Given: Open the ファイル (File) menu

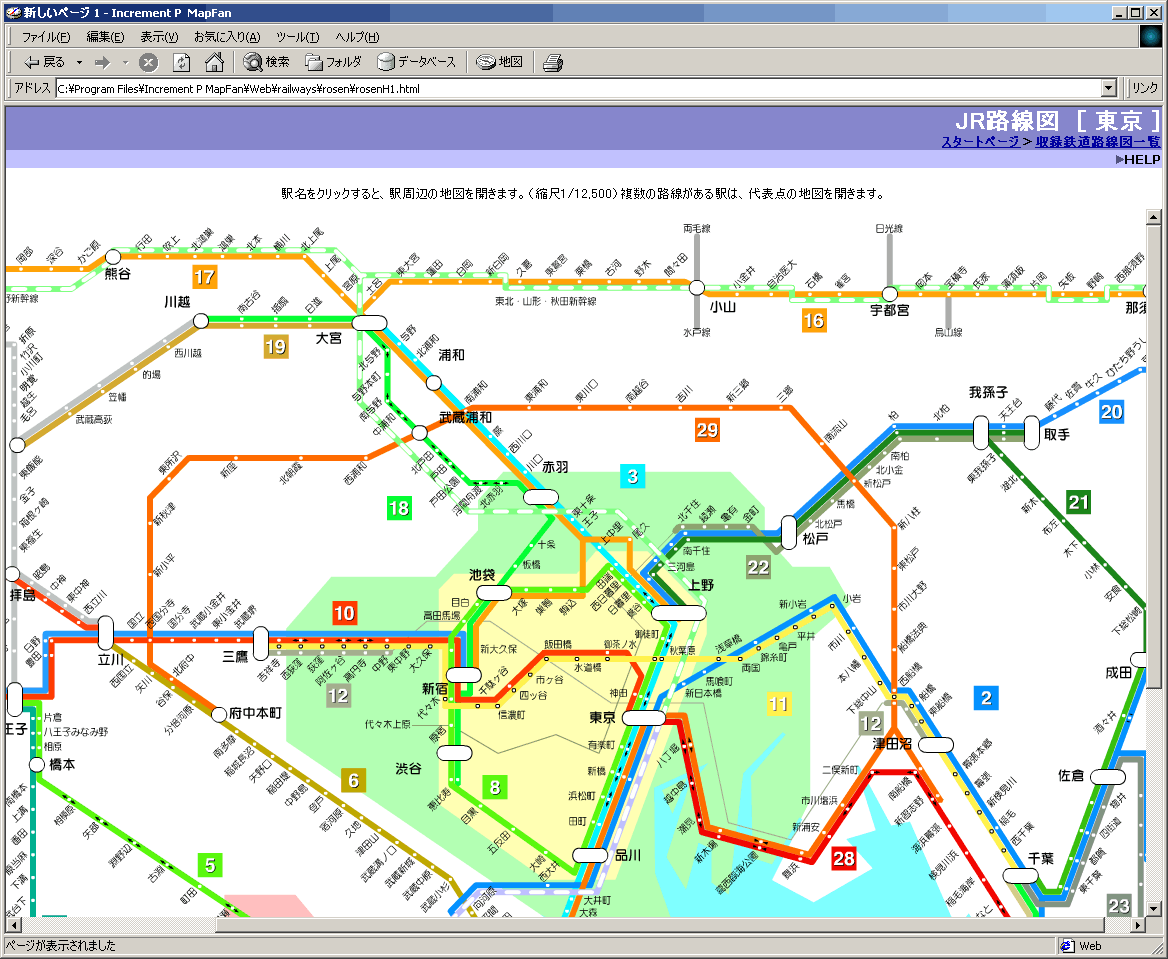Looking at the screenshot, I should pos(46,37).
